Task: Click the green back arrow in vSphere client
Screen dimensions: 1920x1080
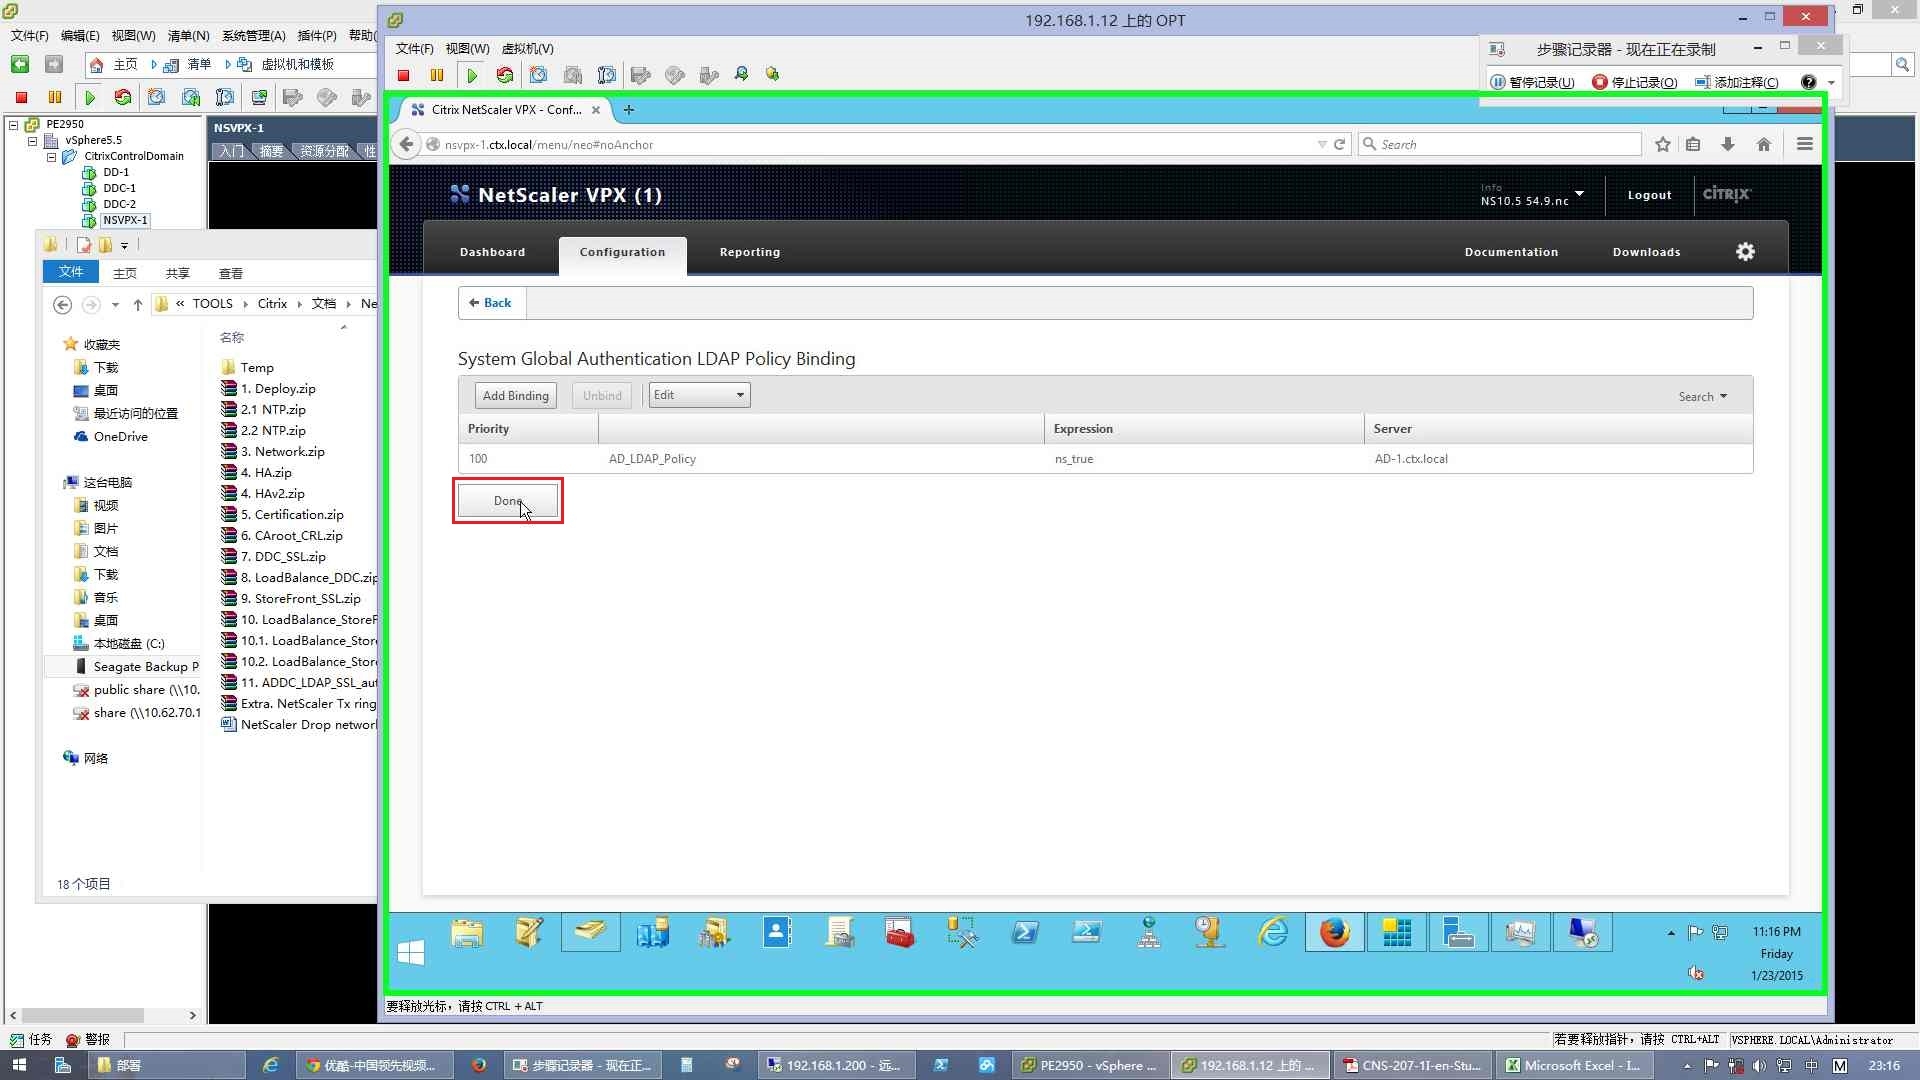Action: pyautogui.click(x=20, y=64)
